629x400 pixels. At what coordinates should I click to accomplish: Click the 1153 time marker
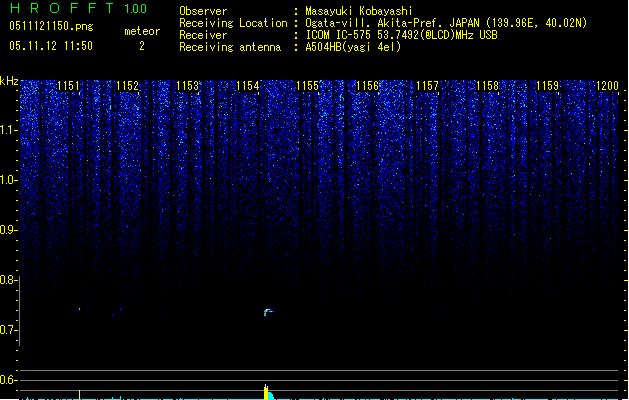coord(188,85)
